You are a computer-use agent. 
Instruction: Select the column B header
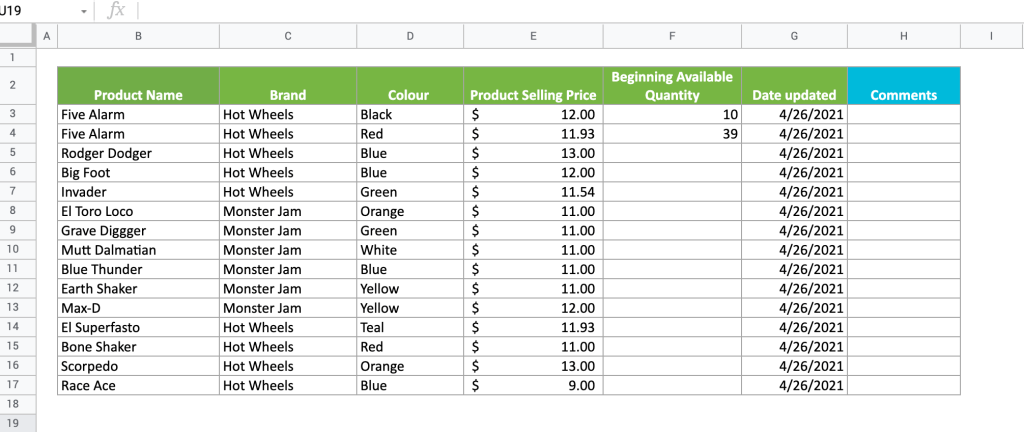pyautogui.click(x=138, y=36)
